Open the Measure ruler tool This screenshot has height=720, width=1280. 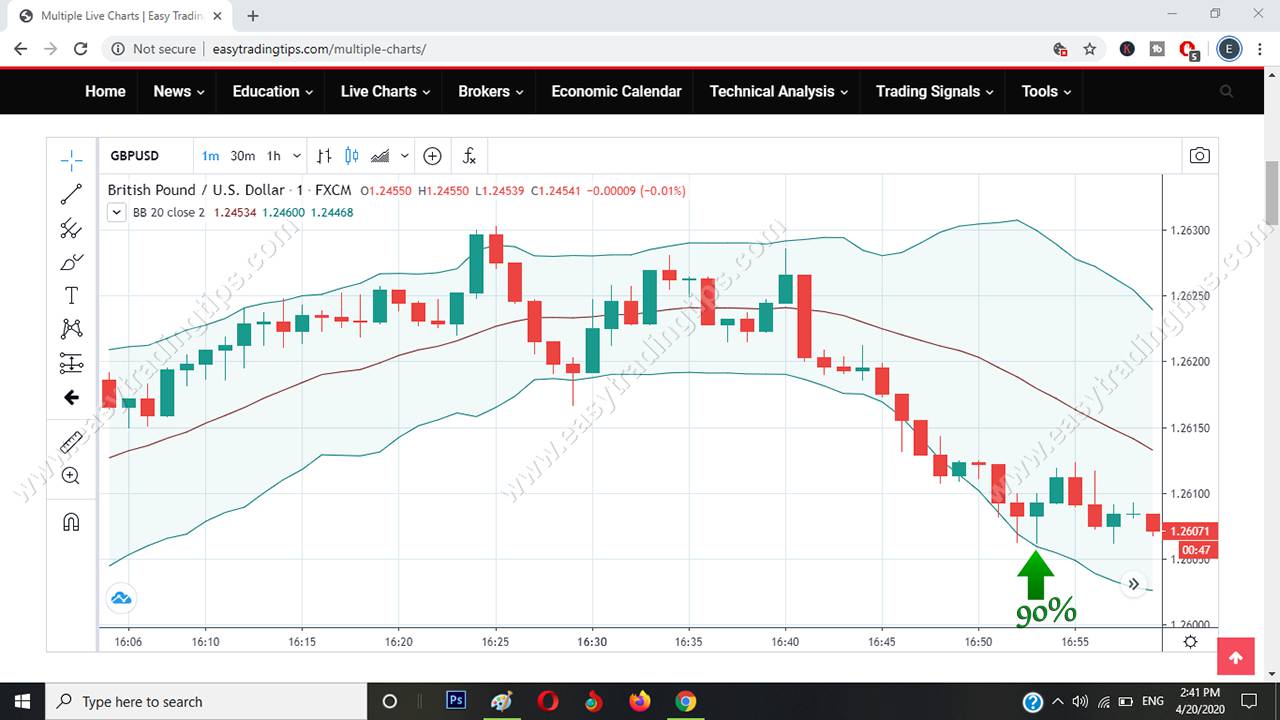70,441
